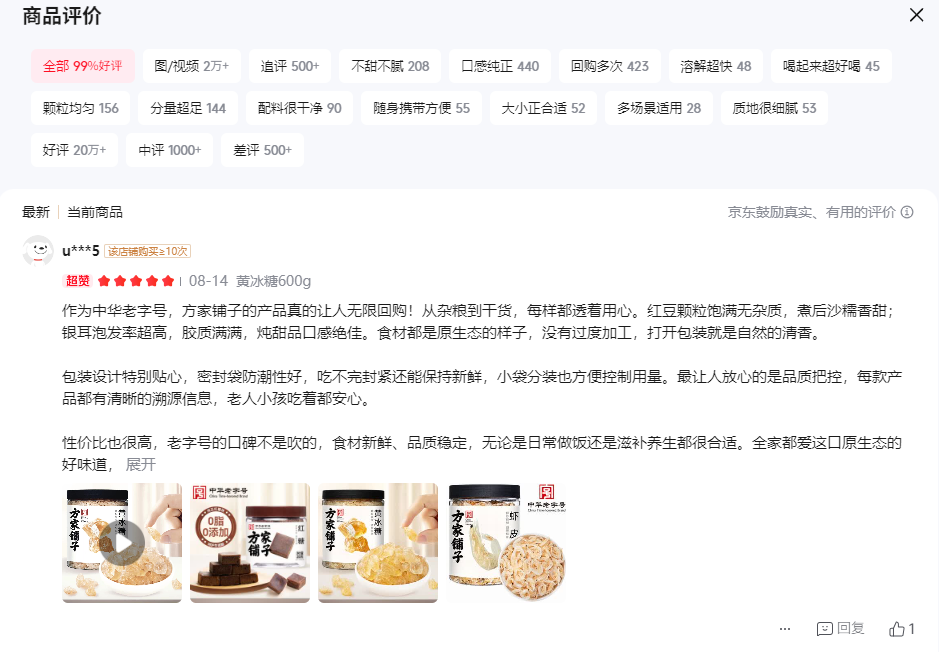Switch to the 最新 sort tab
Image resolution: width=939 pixels, height=652 pixels.
[36, 212]
